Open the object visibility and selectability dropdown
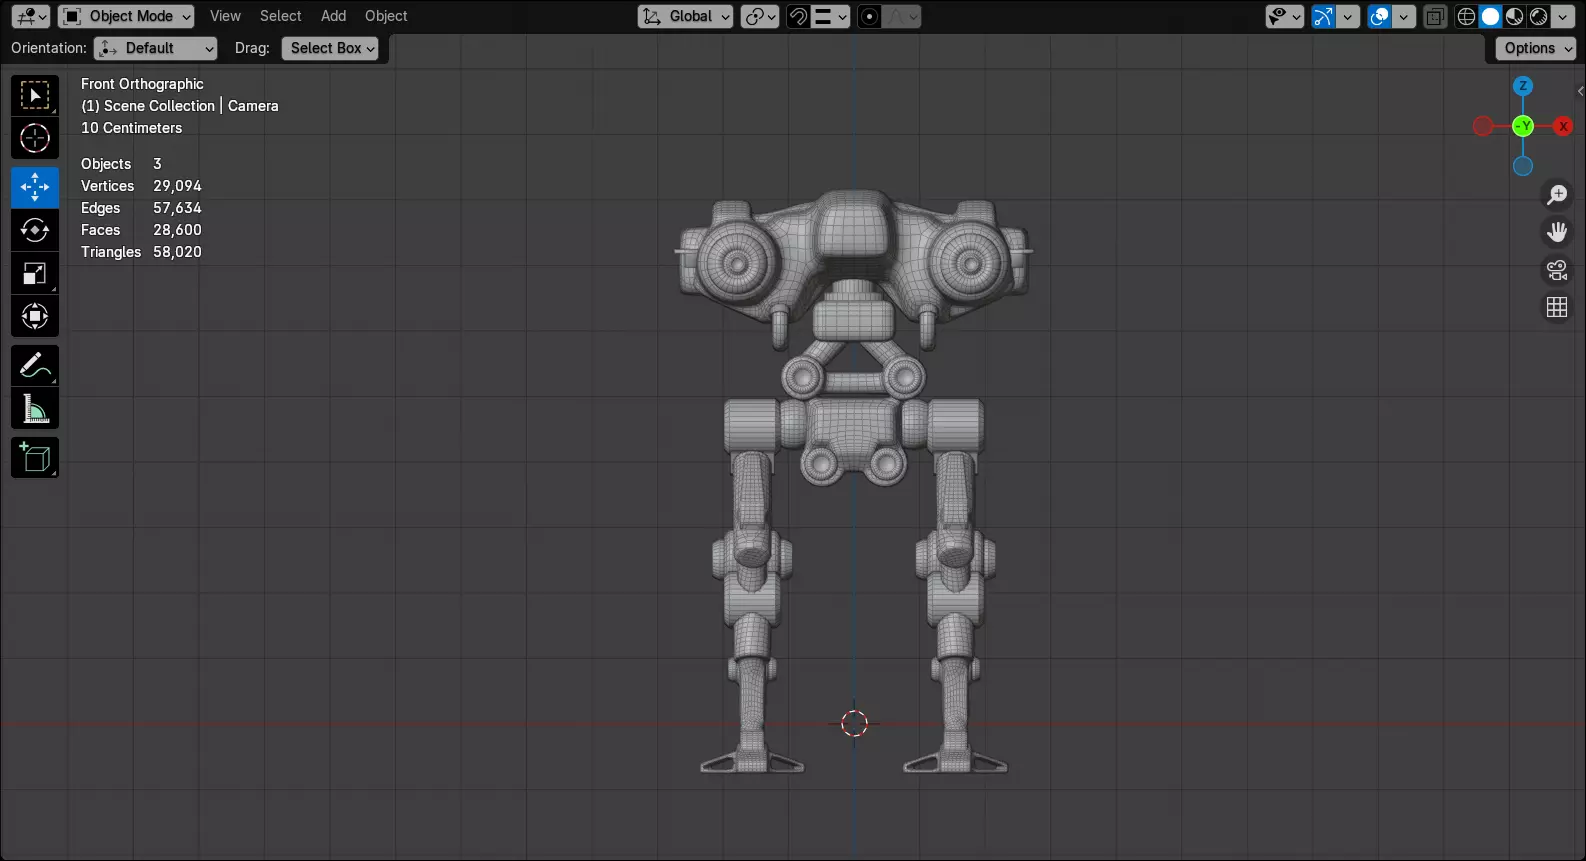This screenshot has height=861, width=1586. [1285, 16]
